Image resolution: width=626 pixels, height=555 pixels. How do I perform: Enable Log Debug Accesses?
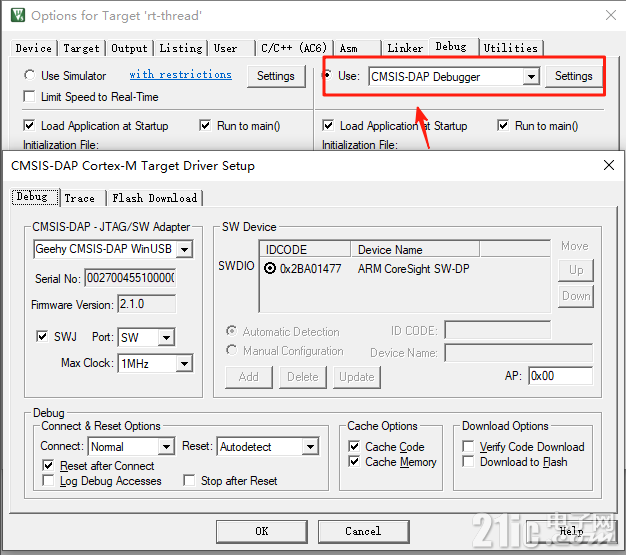(x=48, y=480)
